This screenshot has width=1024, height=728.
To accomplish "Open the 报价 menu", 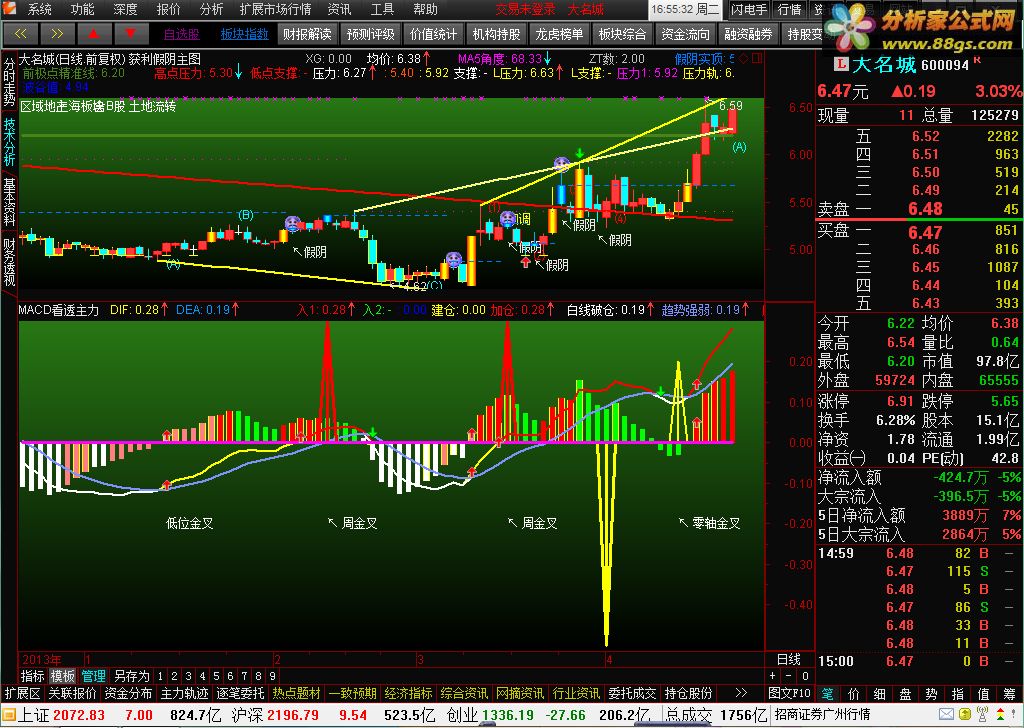I will [x=168, y=9].
